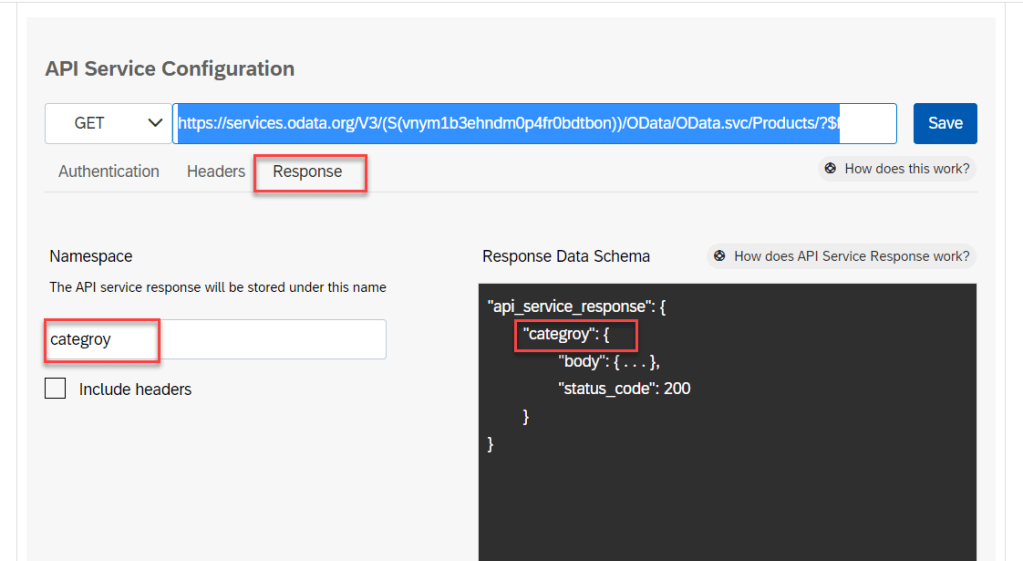Click help icon beside 'How does this work?'
1023x561 pixels.
pos(830,169)
